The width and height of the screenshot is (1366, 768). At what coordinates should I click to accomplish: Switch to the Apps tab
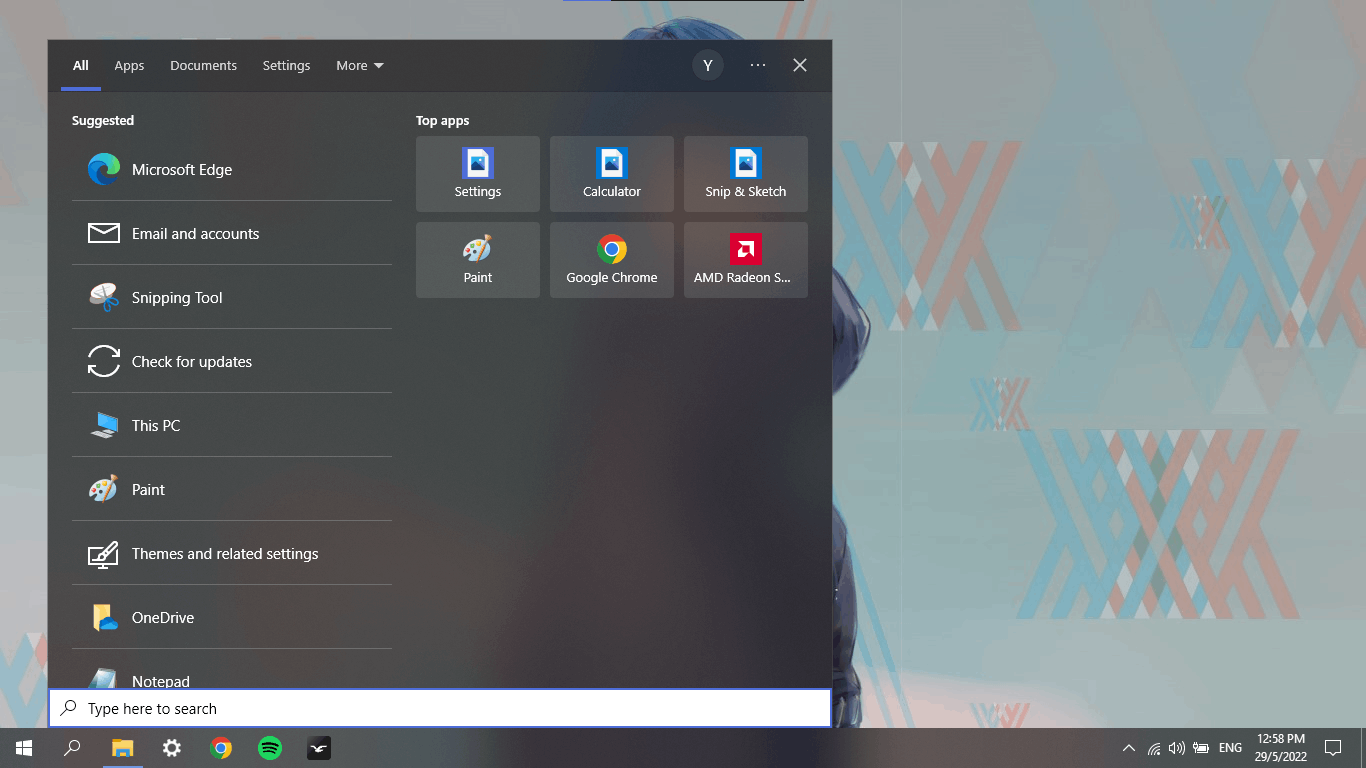pos(129,65)
